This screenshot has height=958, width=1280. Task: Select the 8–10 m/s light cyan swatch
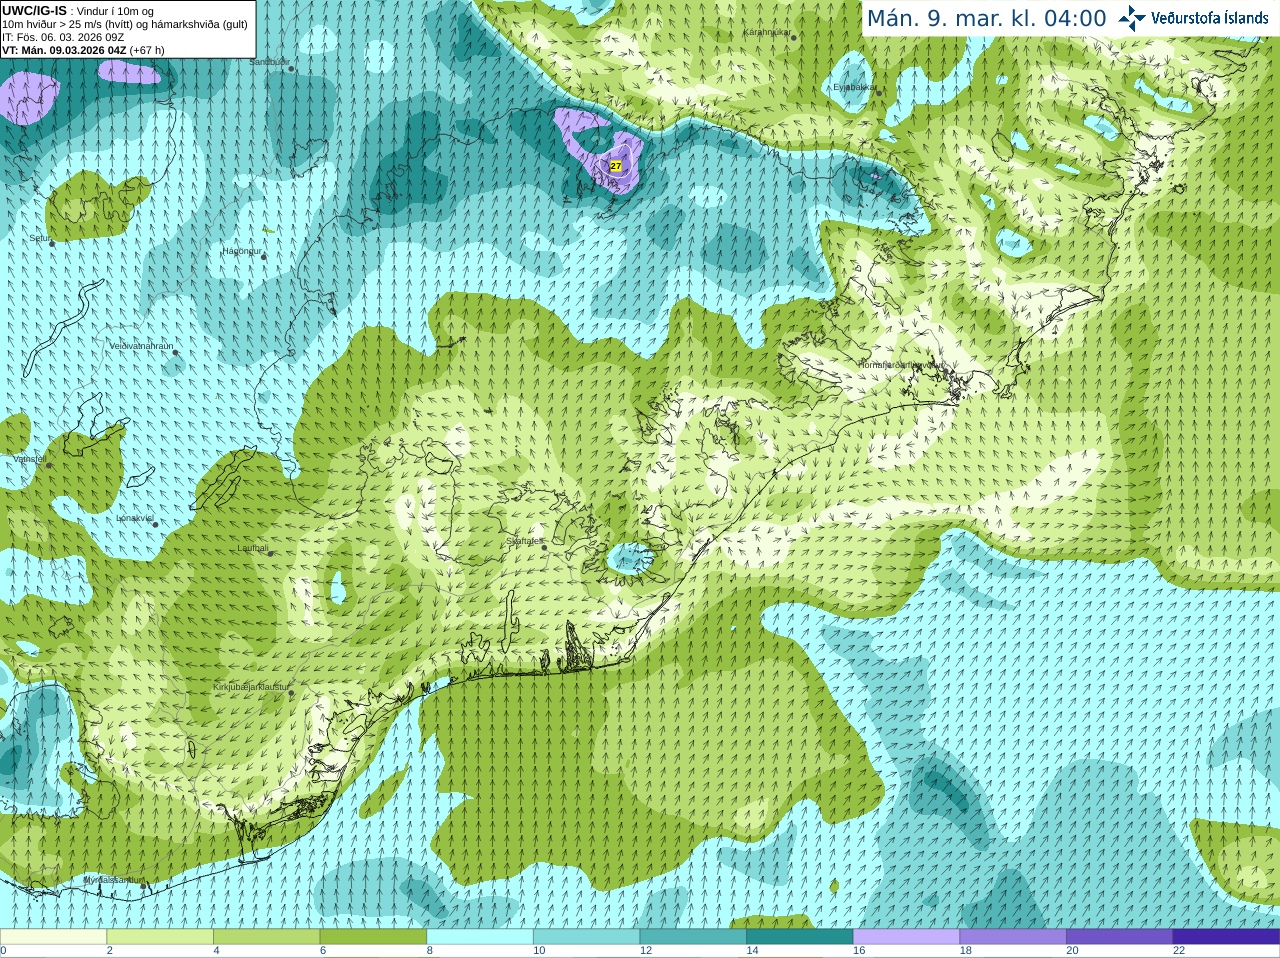pos(480,937)
